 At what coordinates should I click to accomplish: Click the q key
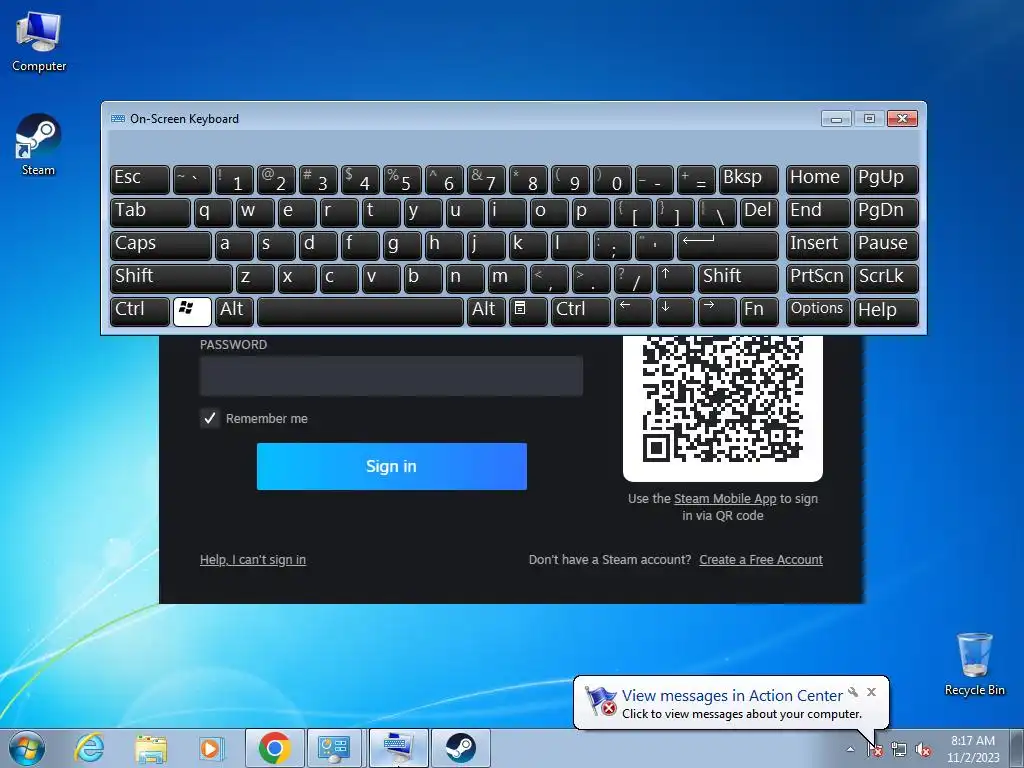coord(213,213)
